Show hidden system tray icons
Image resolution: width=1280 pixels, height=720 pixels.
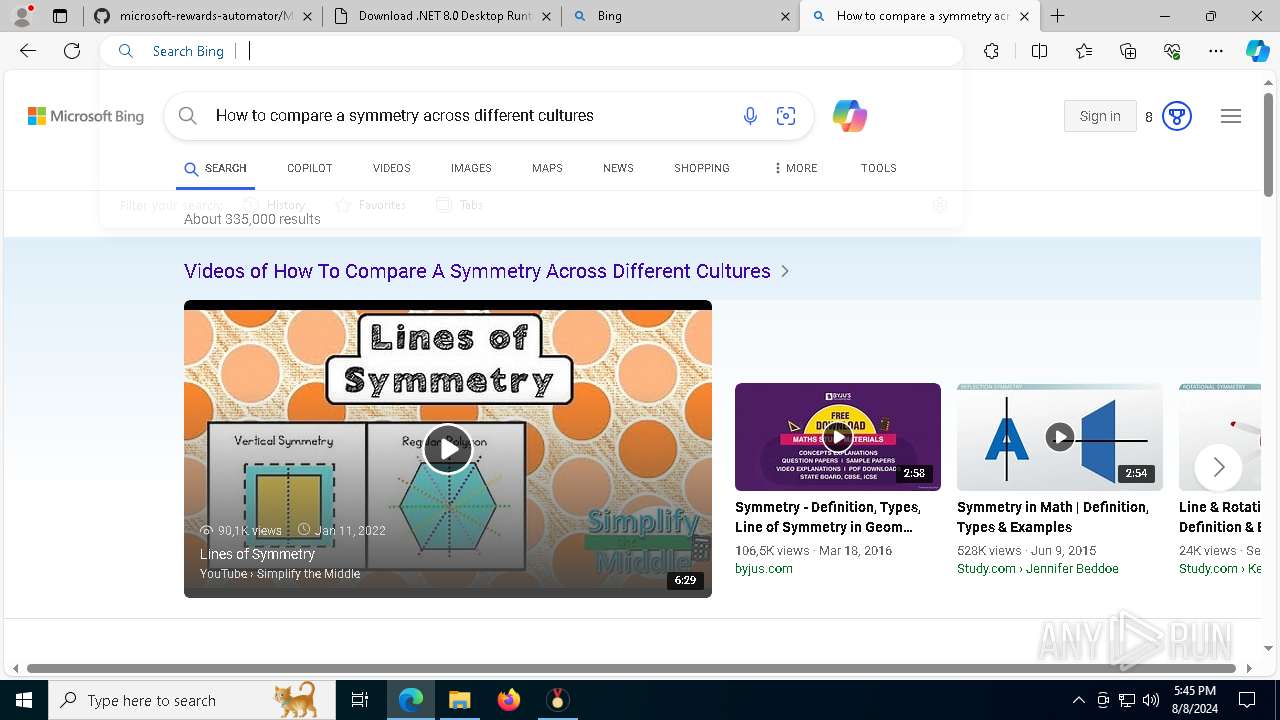click(1078, 700)
